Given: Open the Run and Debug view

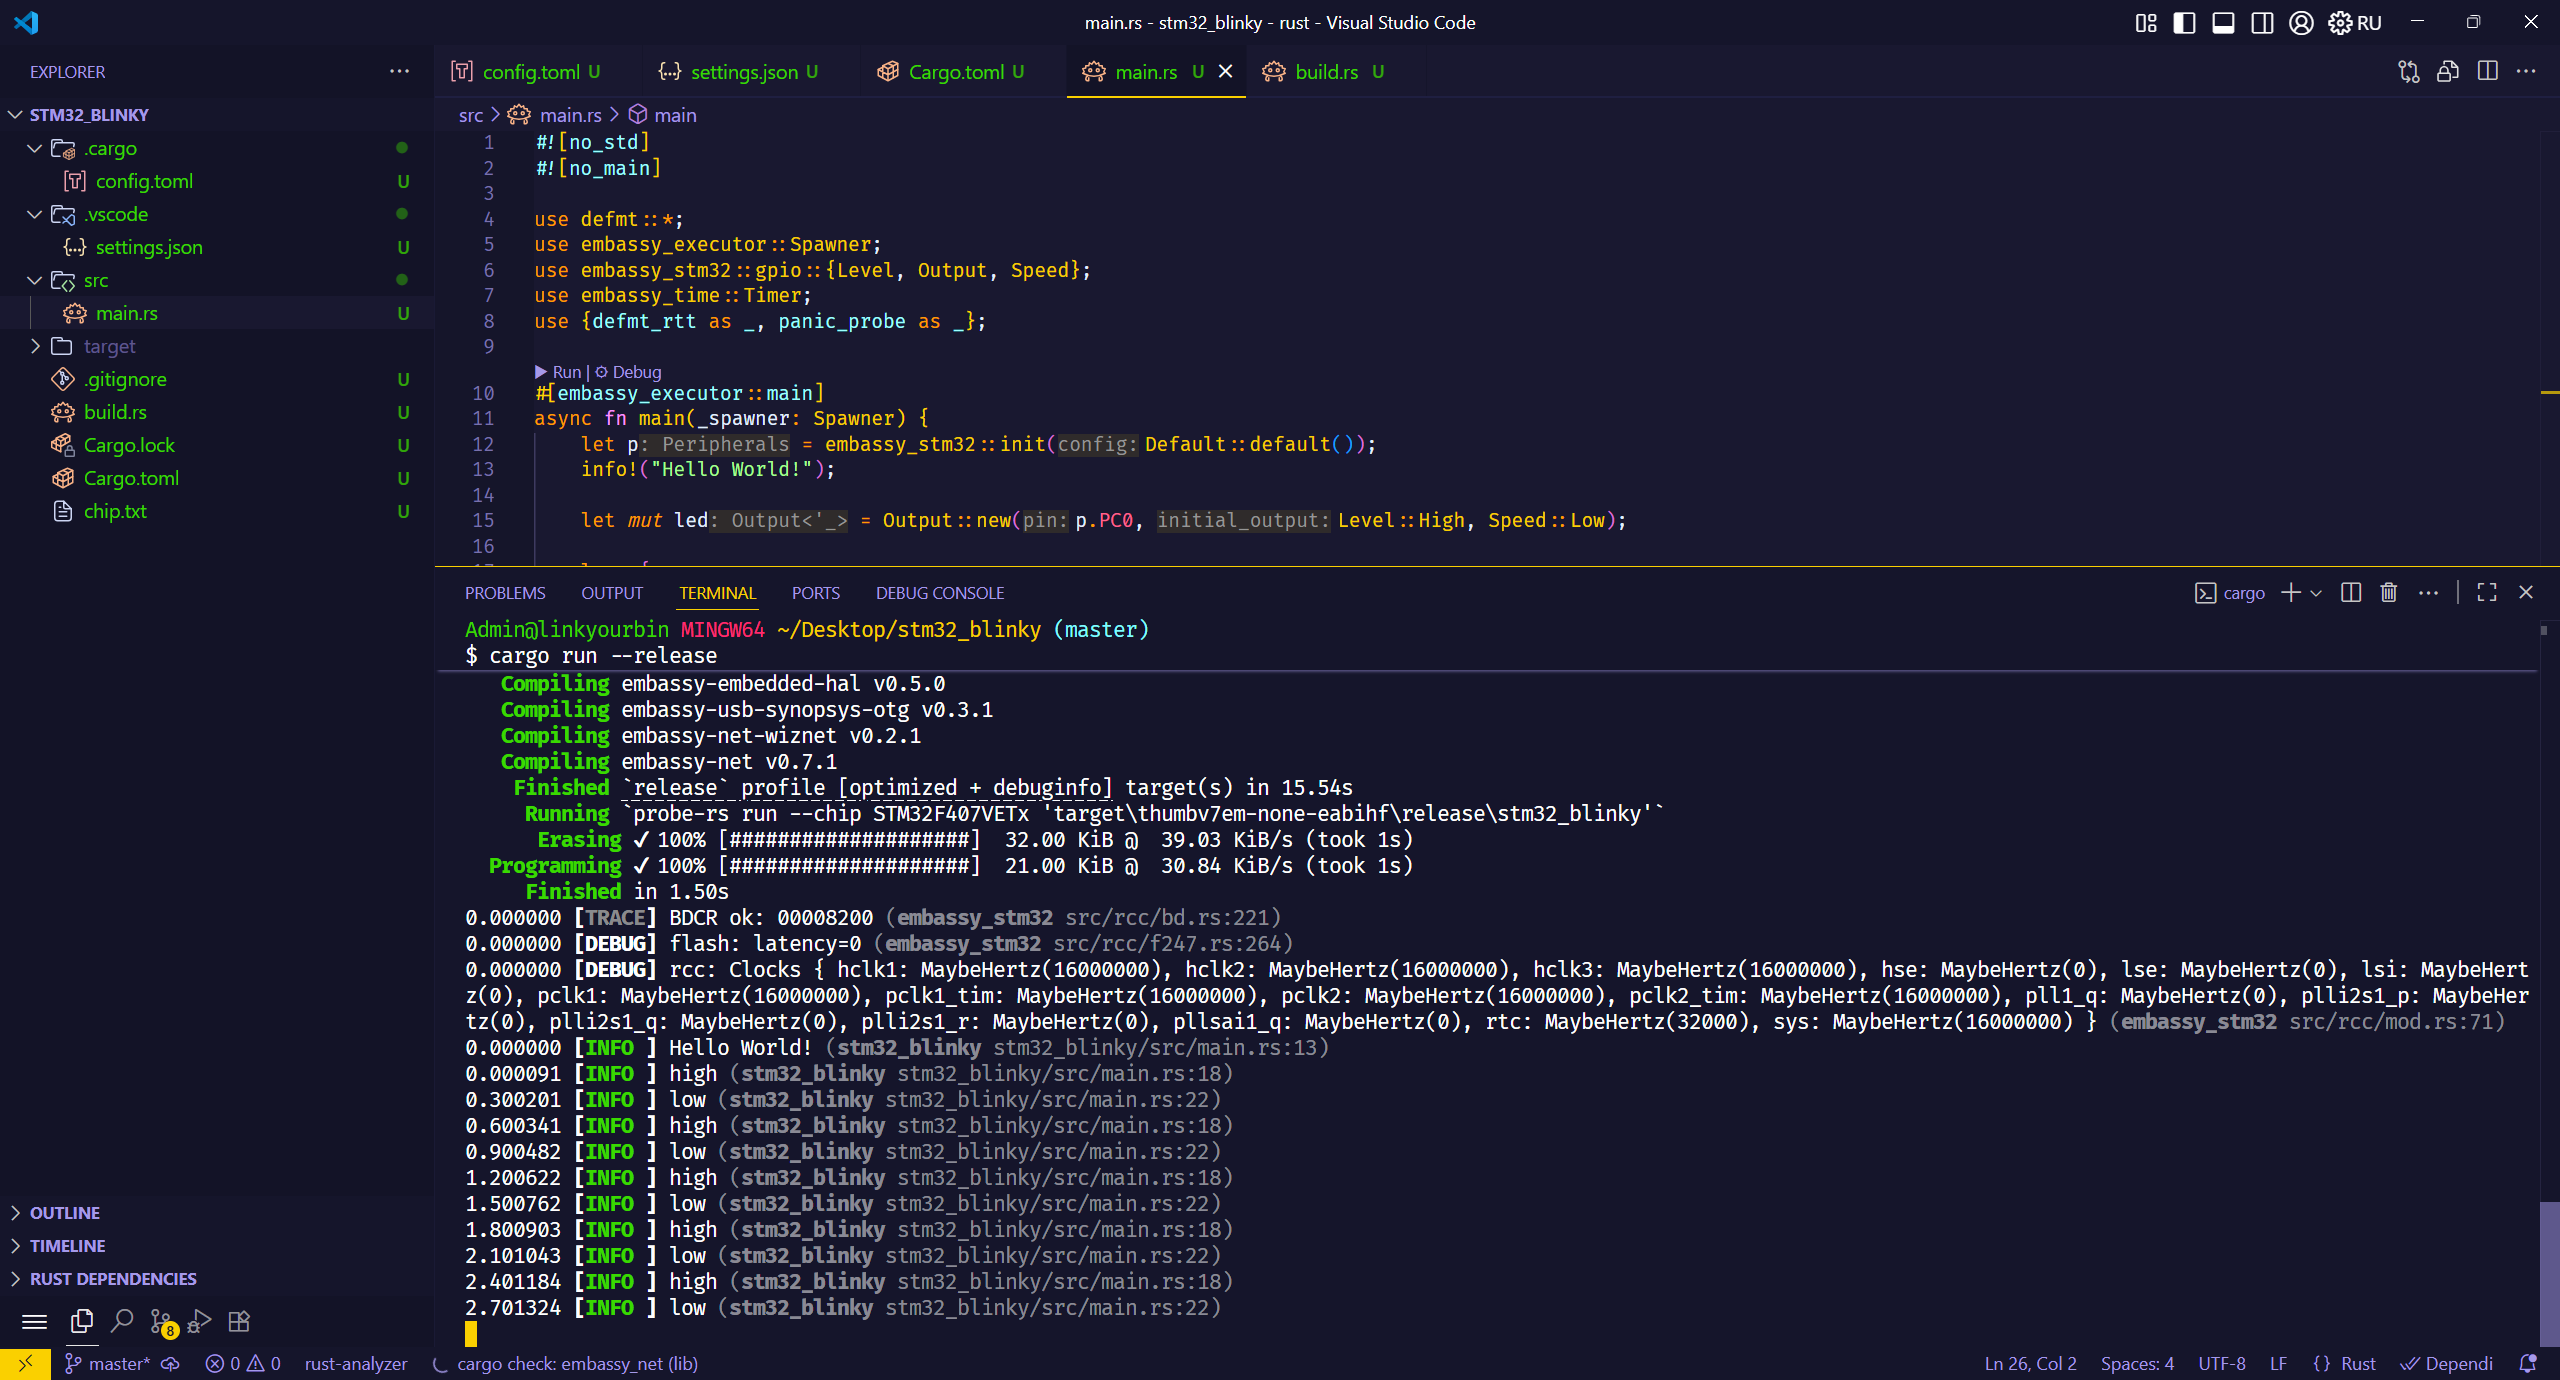Looking at the screenshot, I should [x=199, y=1322].
